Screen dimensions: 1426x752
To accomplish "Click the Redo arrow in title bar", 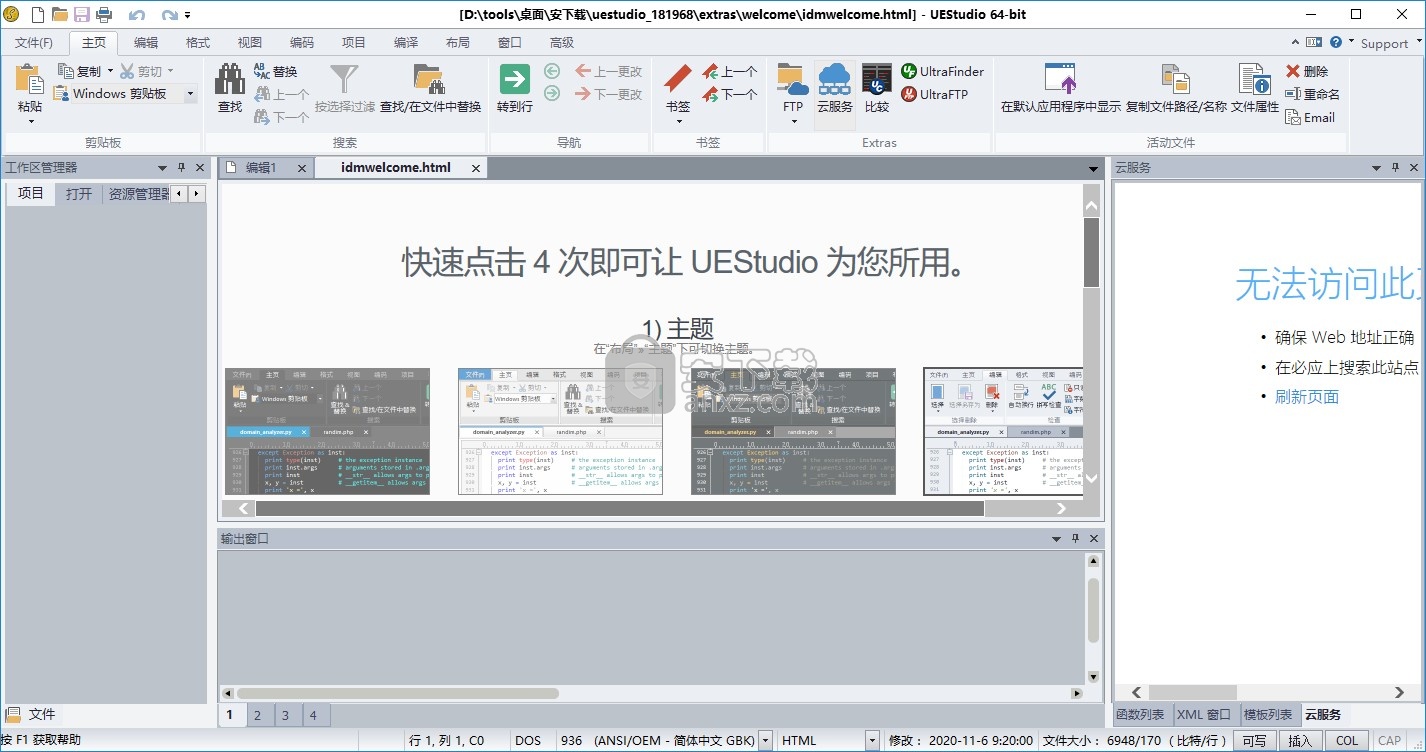I will tap(170, 14).
